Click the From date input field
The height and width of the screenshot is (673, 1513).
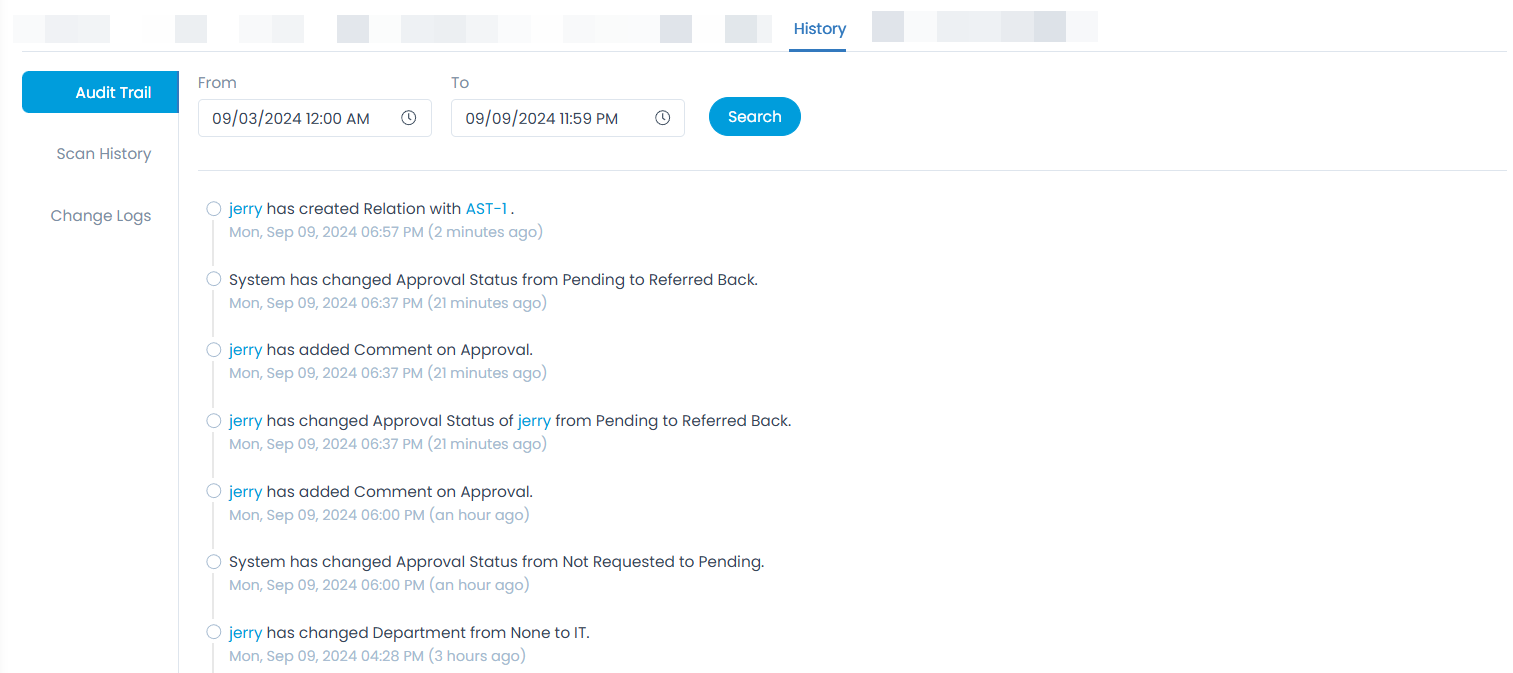pyautogui.click(x=300, y=117)
